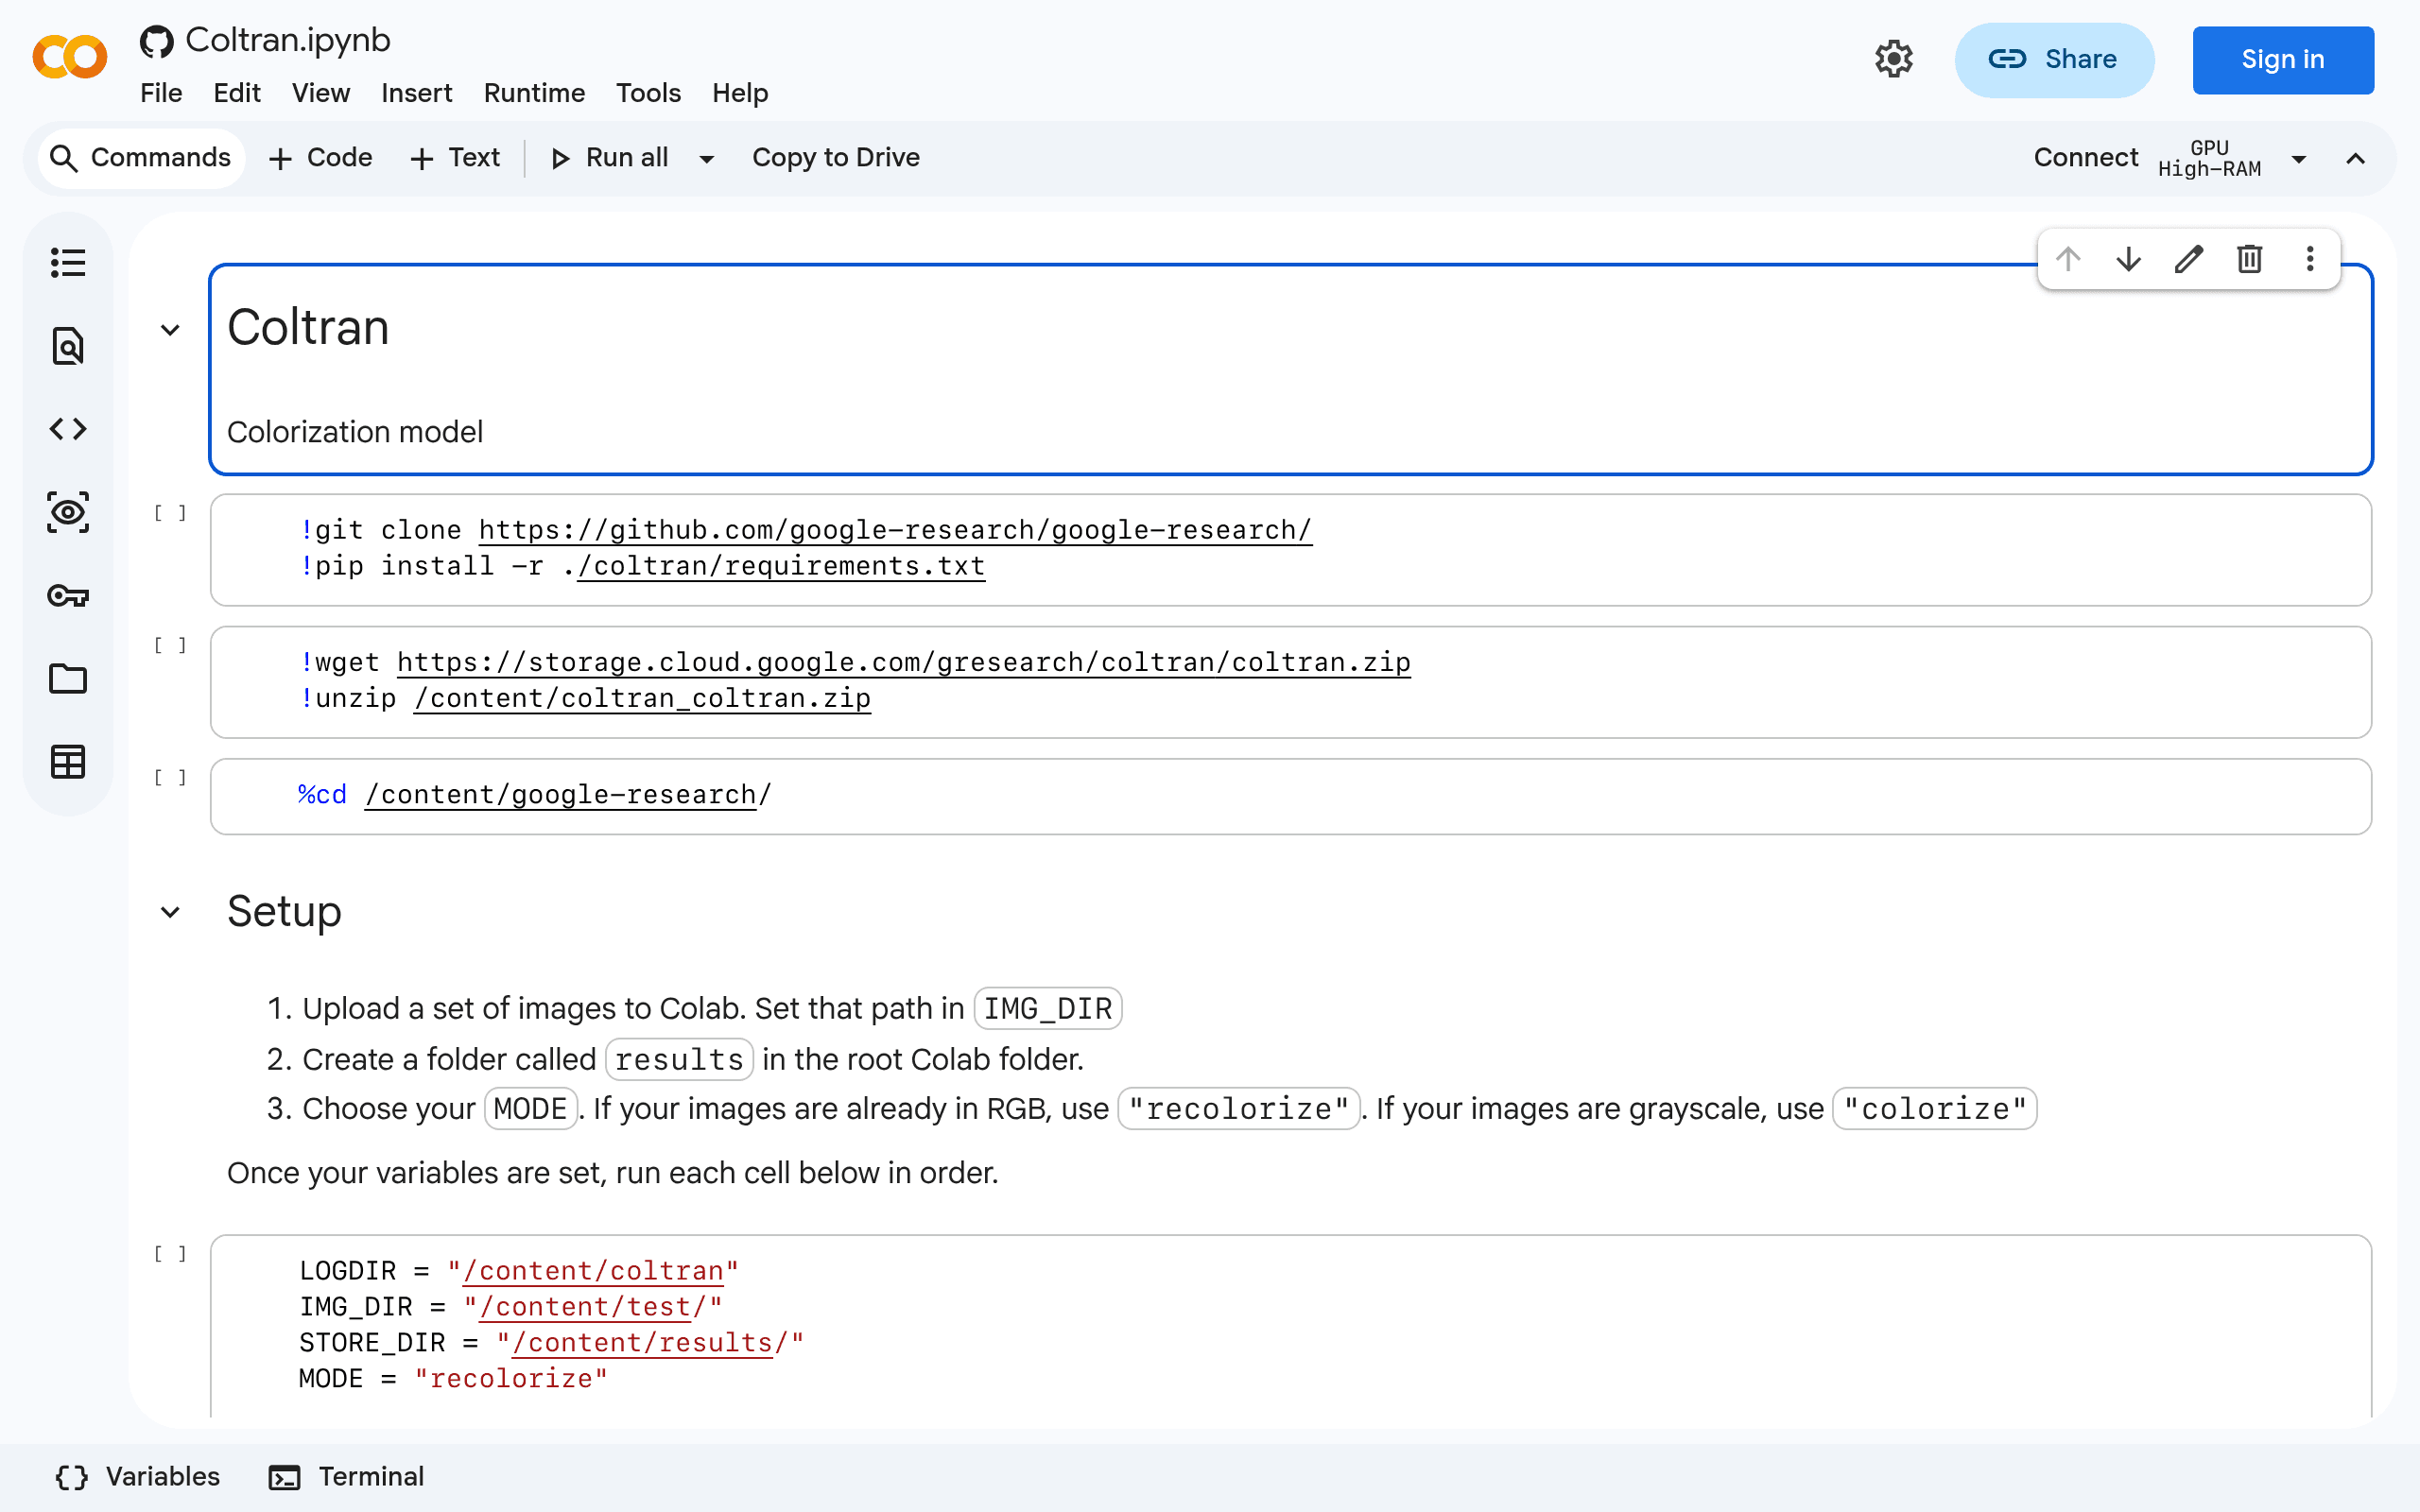
Task: Open the Tools menu
Action: point(648,93)
